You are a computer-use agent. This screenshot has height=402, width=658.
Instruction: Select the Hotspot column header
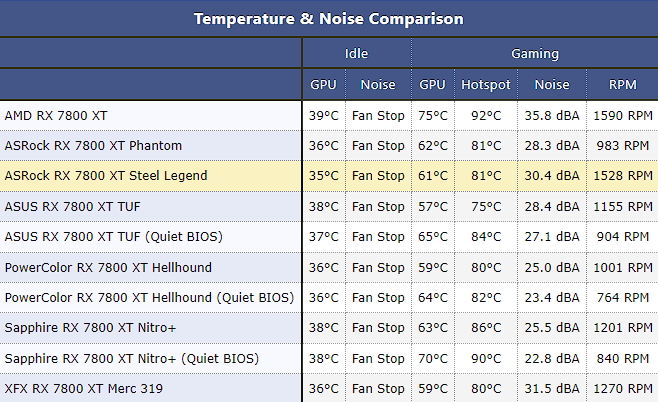tap(486, 85)
